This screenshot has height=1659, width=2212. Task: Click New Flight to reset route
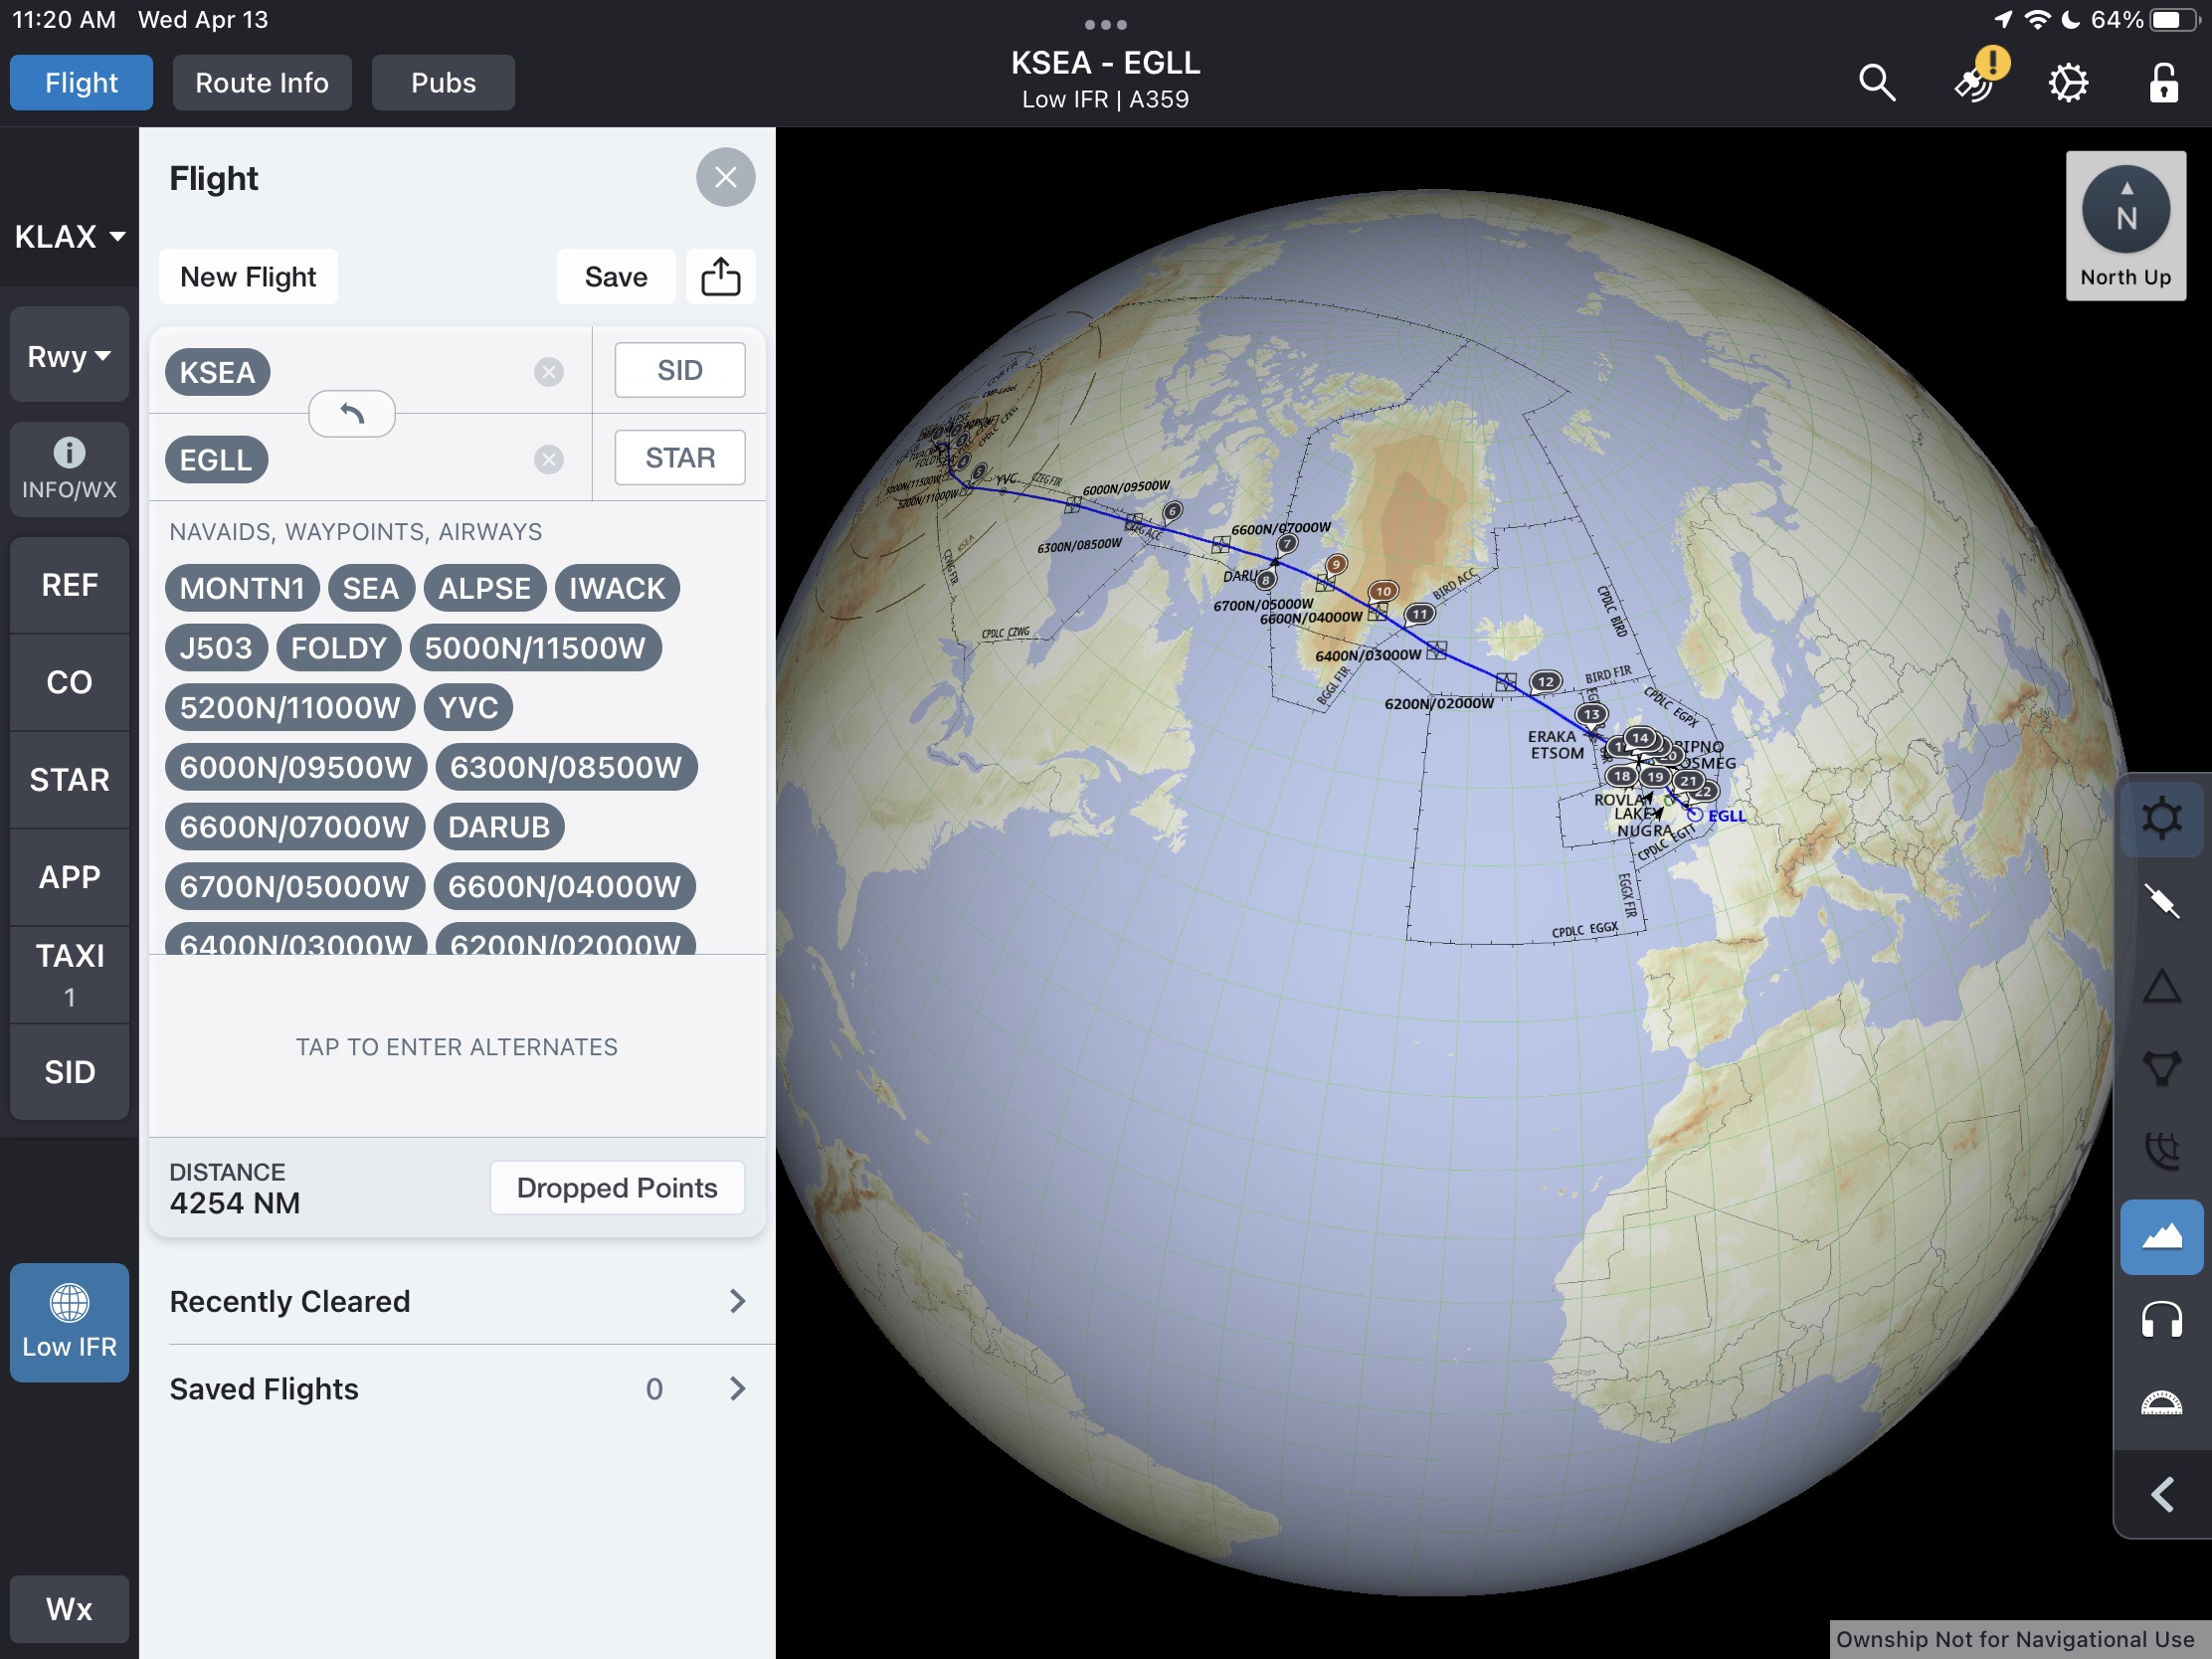[x=249, y=276]
